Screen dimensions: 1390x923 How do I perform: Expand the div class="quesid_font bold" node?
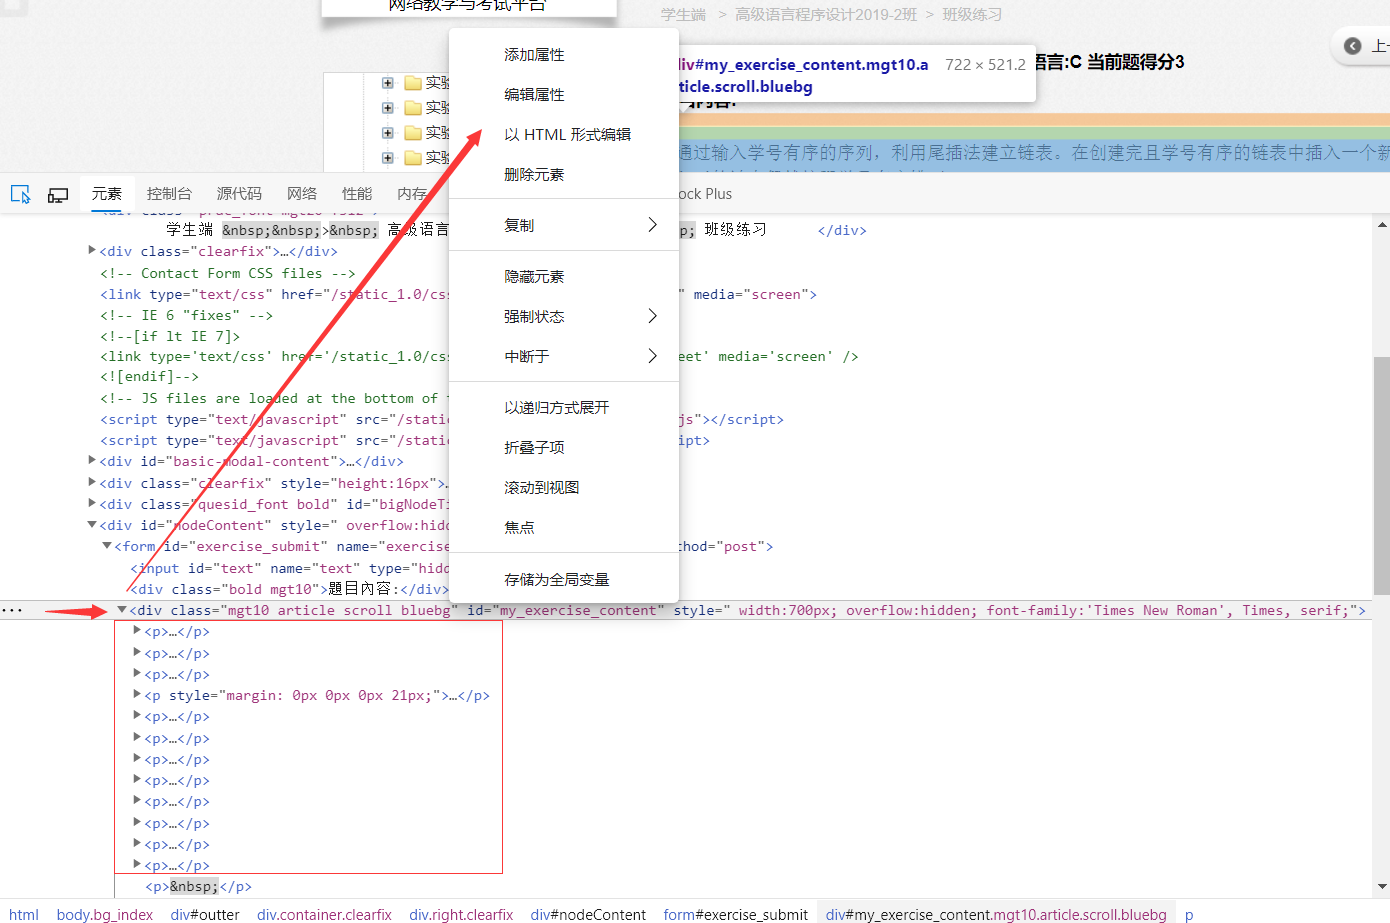pyautogui.click(x=92, y=504)
